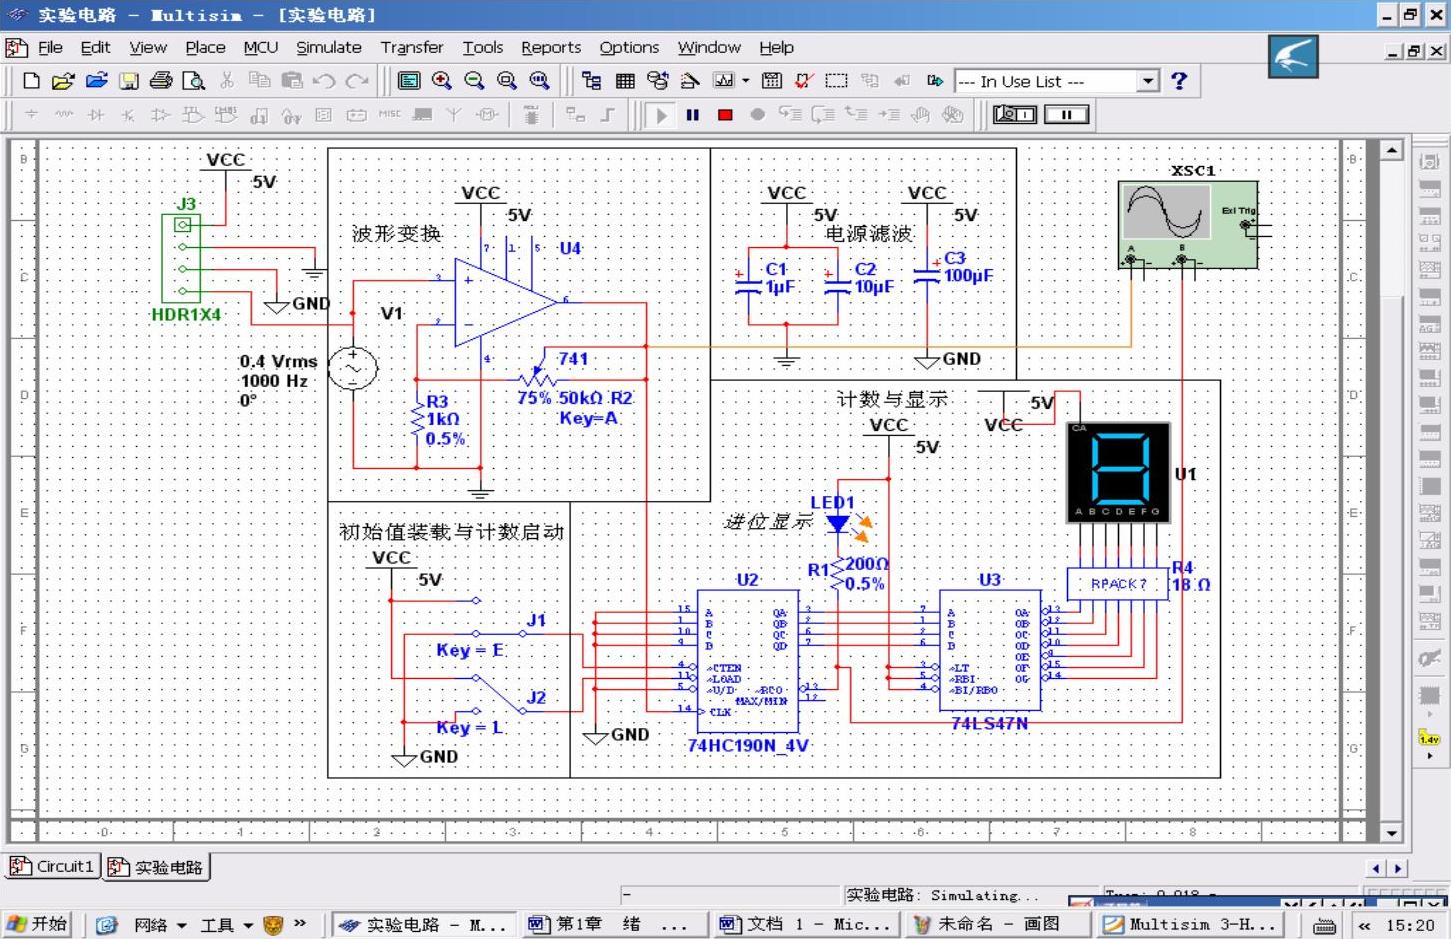The width and height of the screenshot is (1451, 939).
Task: Expand the In Use List dropdown
Action: [1148, 81]
